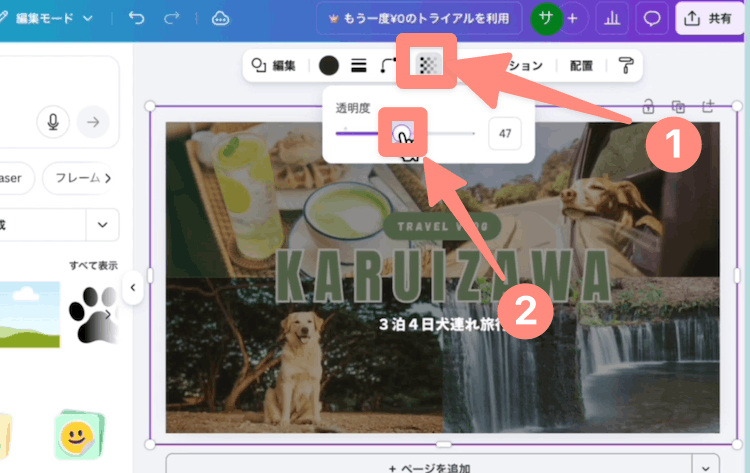Open the green サ account avatar

pyautogui.click(x=546, y=19)
